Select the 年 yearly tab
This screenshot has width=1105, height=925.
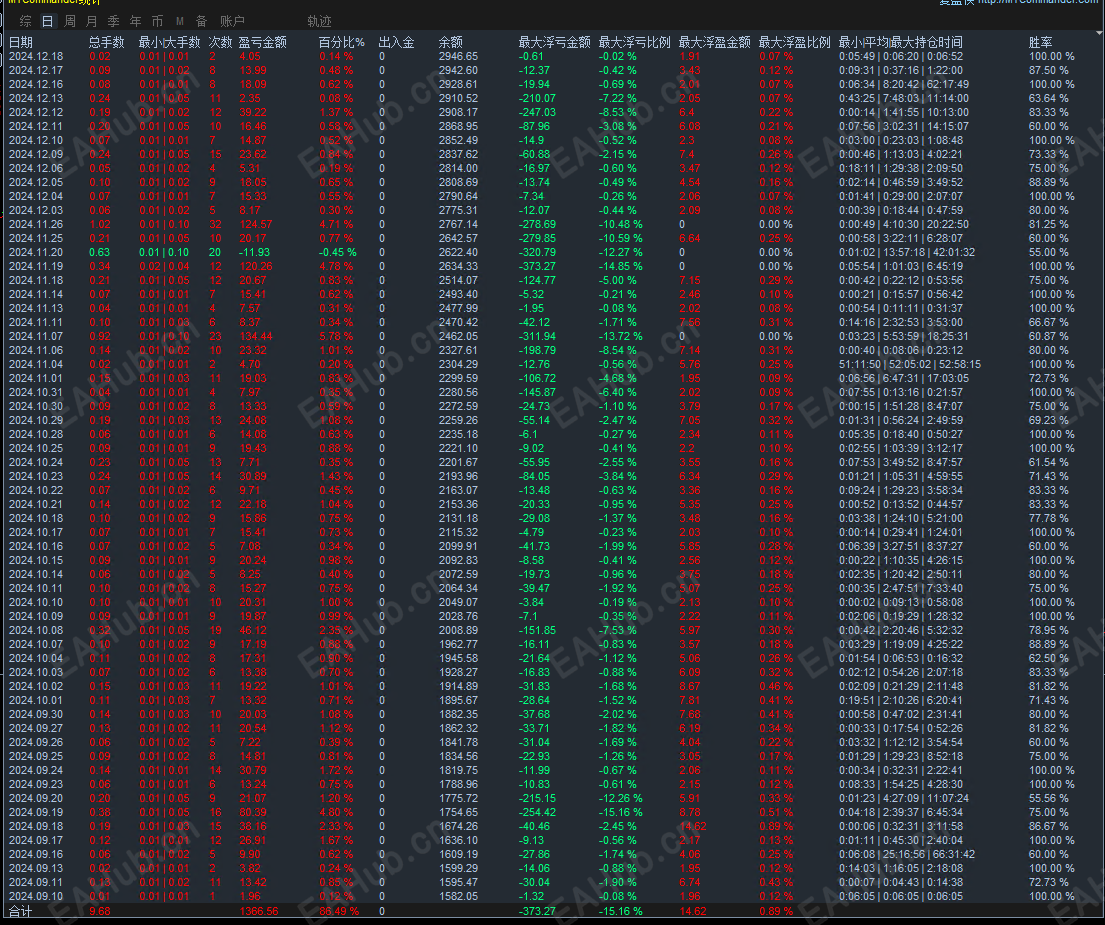pos(135,21)
